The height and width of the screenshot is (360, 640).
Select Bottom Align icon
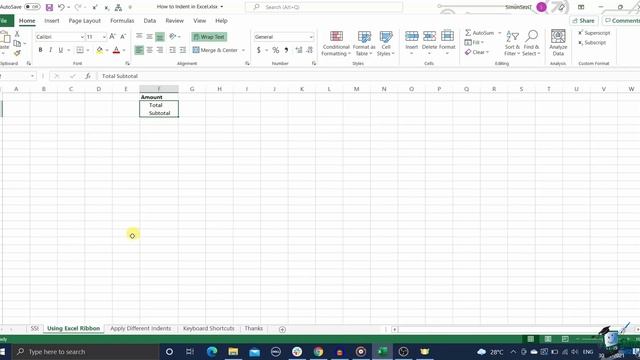click(160, 36)
